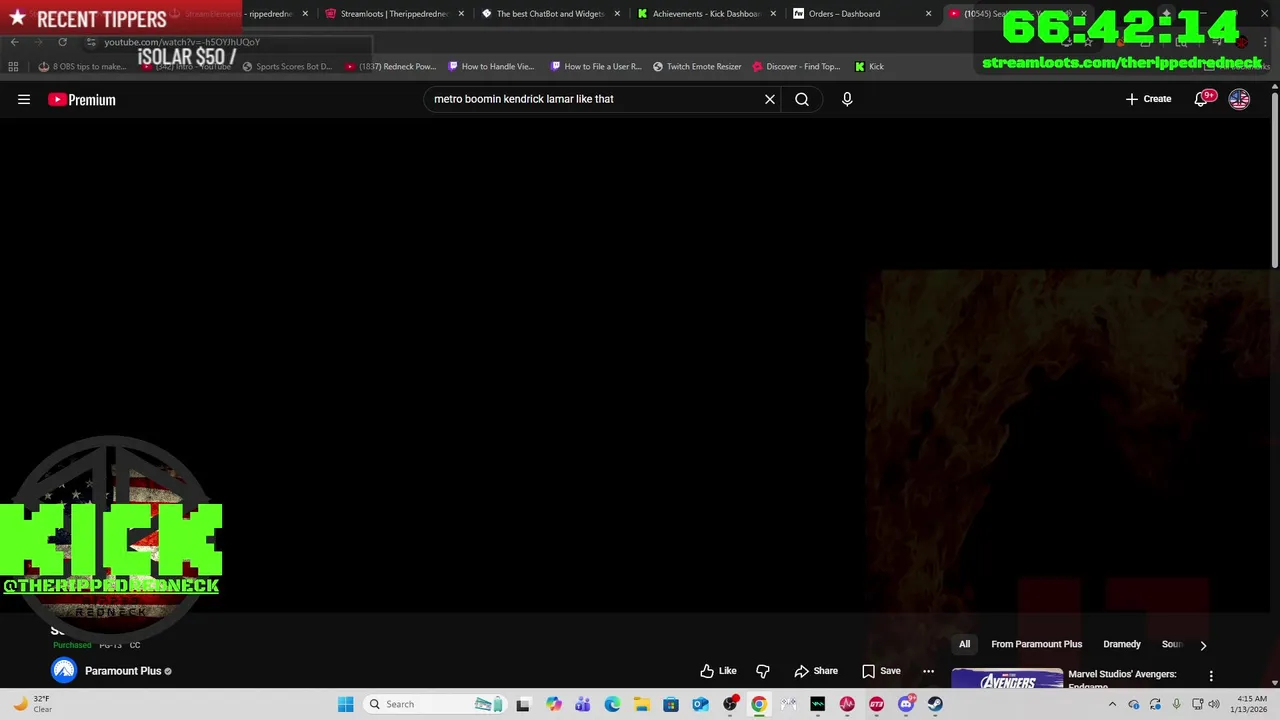Viewport: 1280px width, 720px height.
Task: Open Twitch Emote Resizer bookmark
Action: tap(697, 67)
